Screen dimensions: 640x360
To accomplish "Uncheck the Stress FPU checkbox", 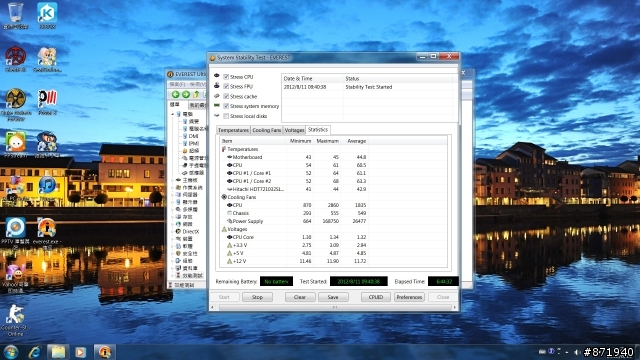I will pos(226,87).
